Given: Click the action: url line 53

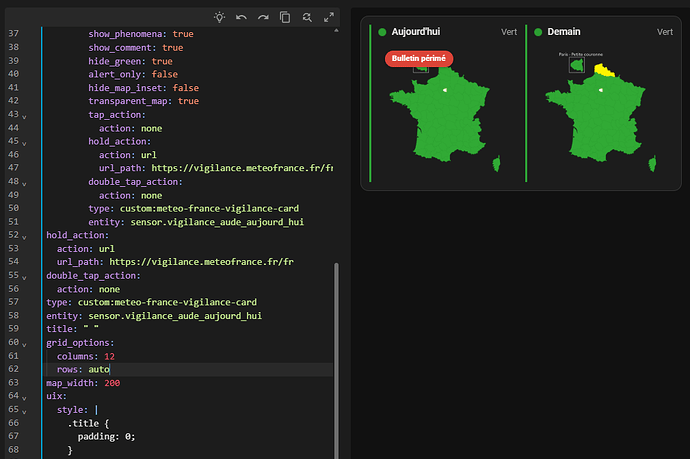Looking at the screenshot, I should [85, 249].
